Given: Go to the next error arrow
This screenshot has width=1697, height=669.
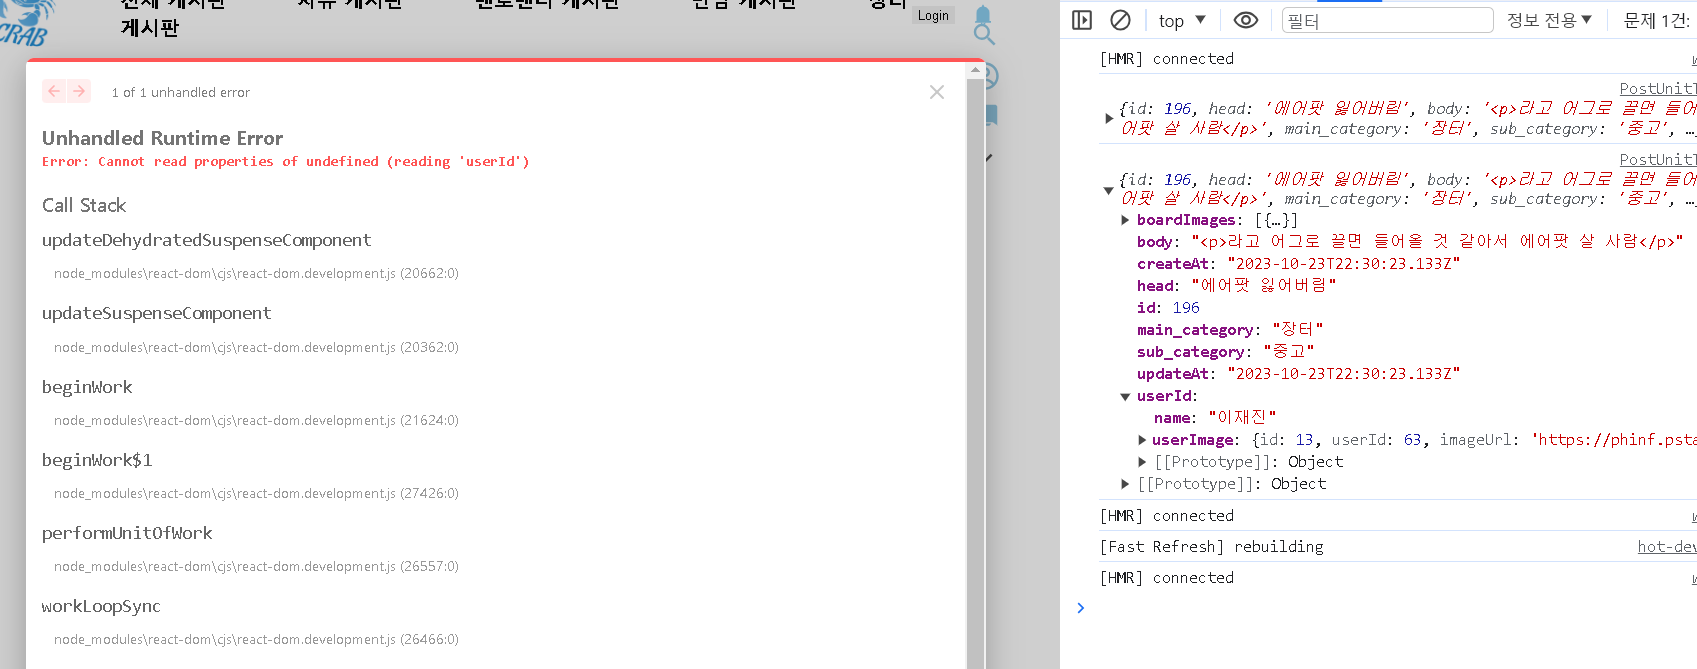Looking at the screenshot, I should (x=79, y=91).
